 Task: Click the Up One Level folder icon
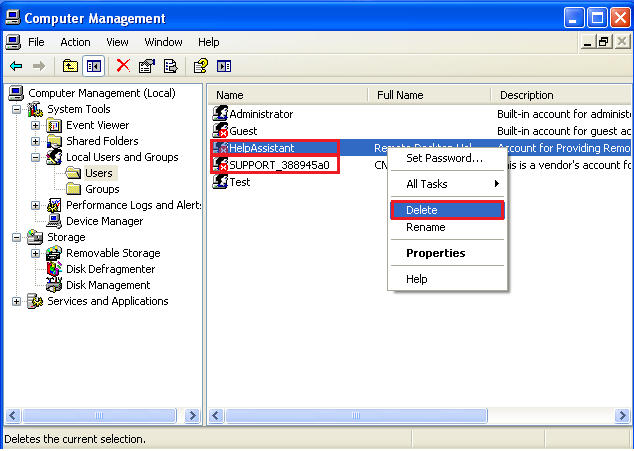(70, 66)
